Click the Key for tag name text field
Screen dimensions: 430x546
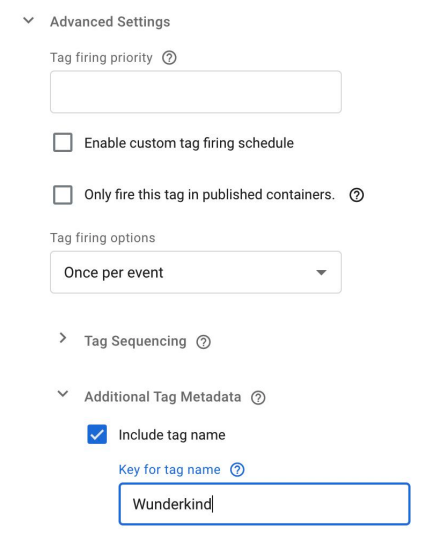pyautogui.click(x=264, y=504)
